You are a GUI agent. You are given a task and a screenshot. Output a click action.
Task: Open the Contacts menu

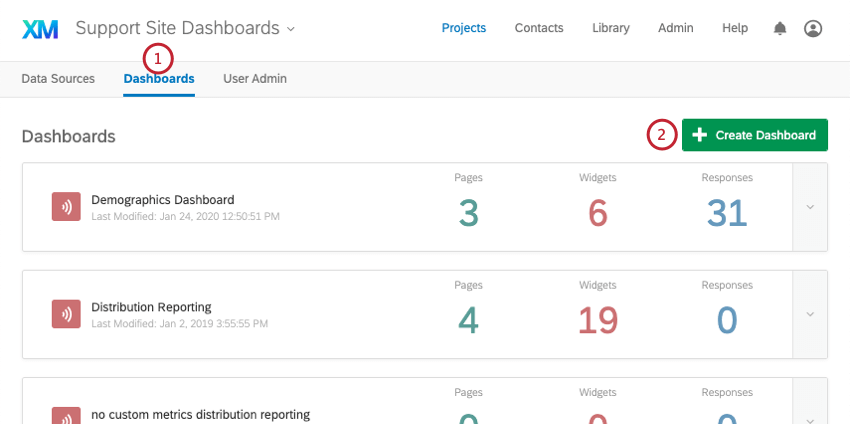pos(539,28)
